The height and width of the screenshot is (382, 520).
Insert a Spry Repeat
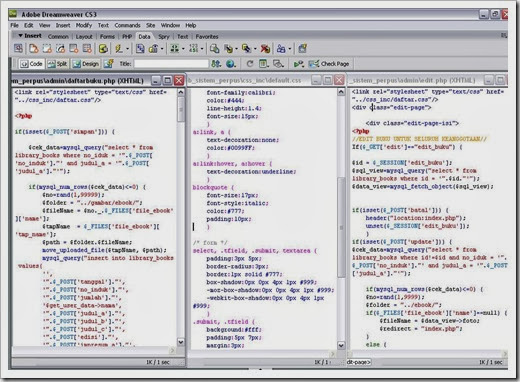click(x=60, y=49)
